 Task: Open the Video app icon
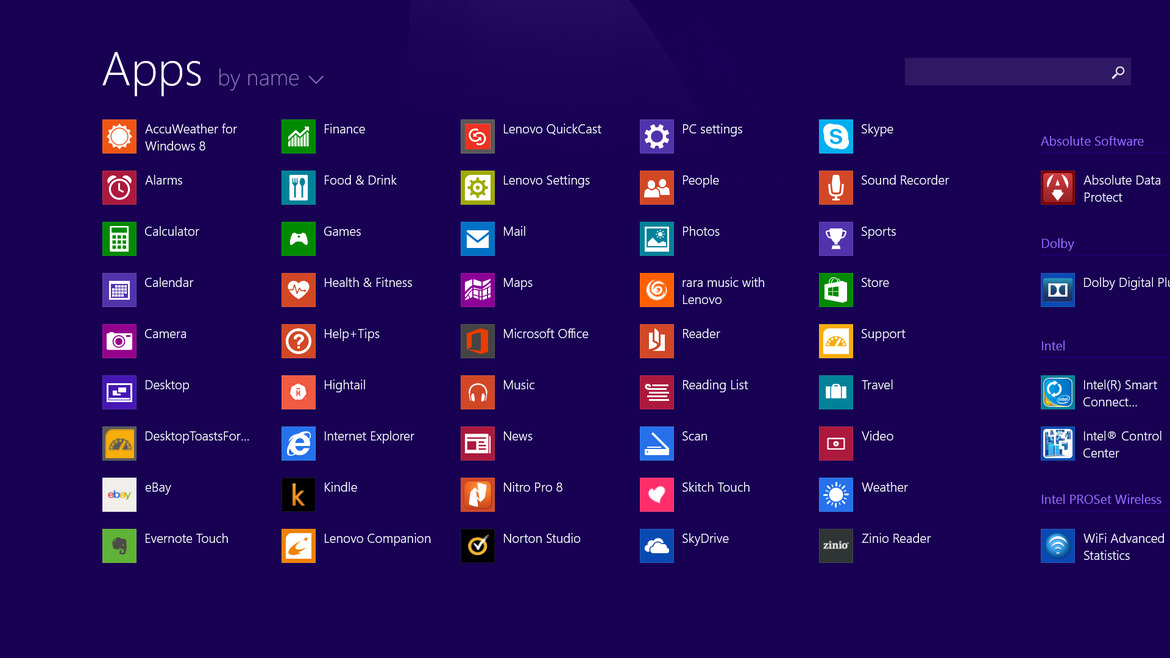coord(836,444)
